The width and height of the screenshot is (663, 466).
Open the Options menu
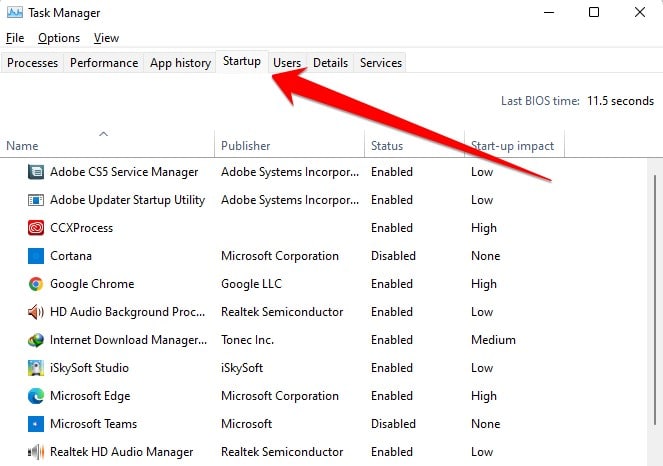click(x=59, y=38)
